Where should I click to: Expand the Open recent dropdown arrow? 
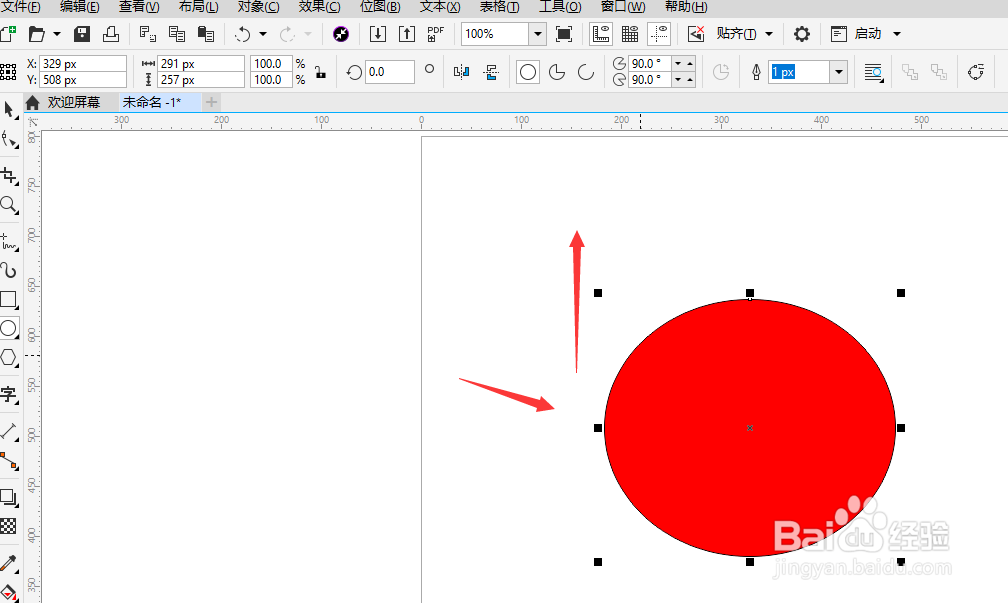(57, 34)
